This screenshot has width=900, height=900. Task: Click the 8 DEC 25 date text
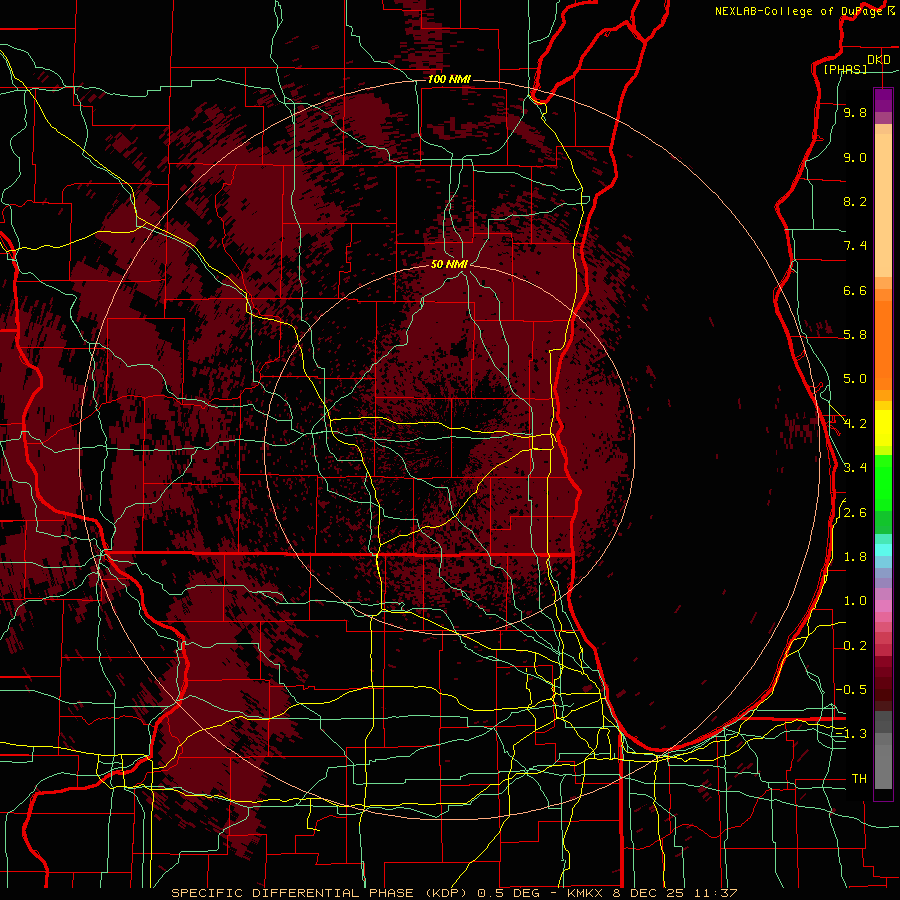[x=649, y=893]
